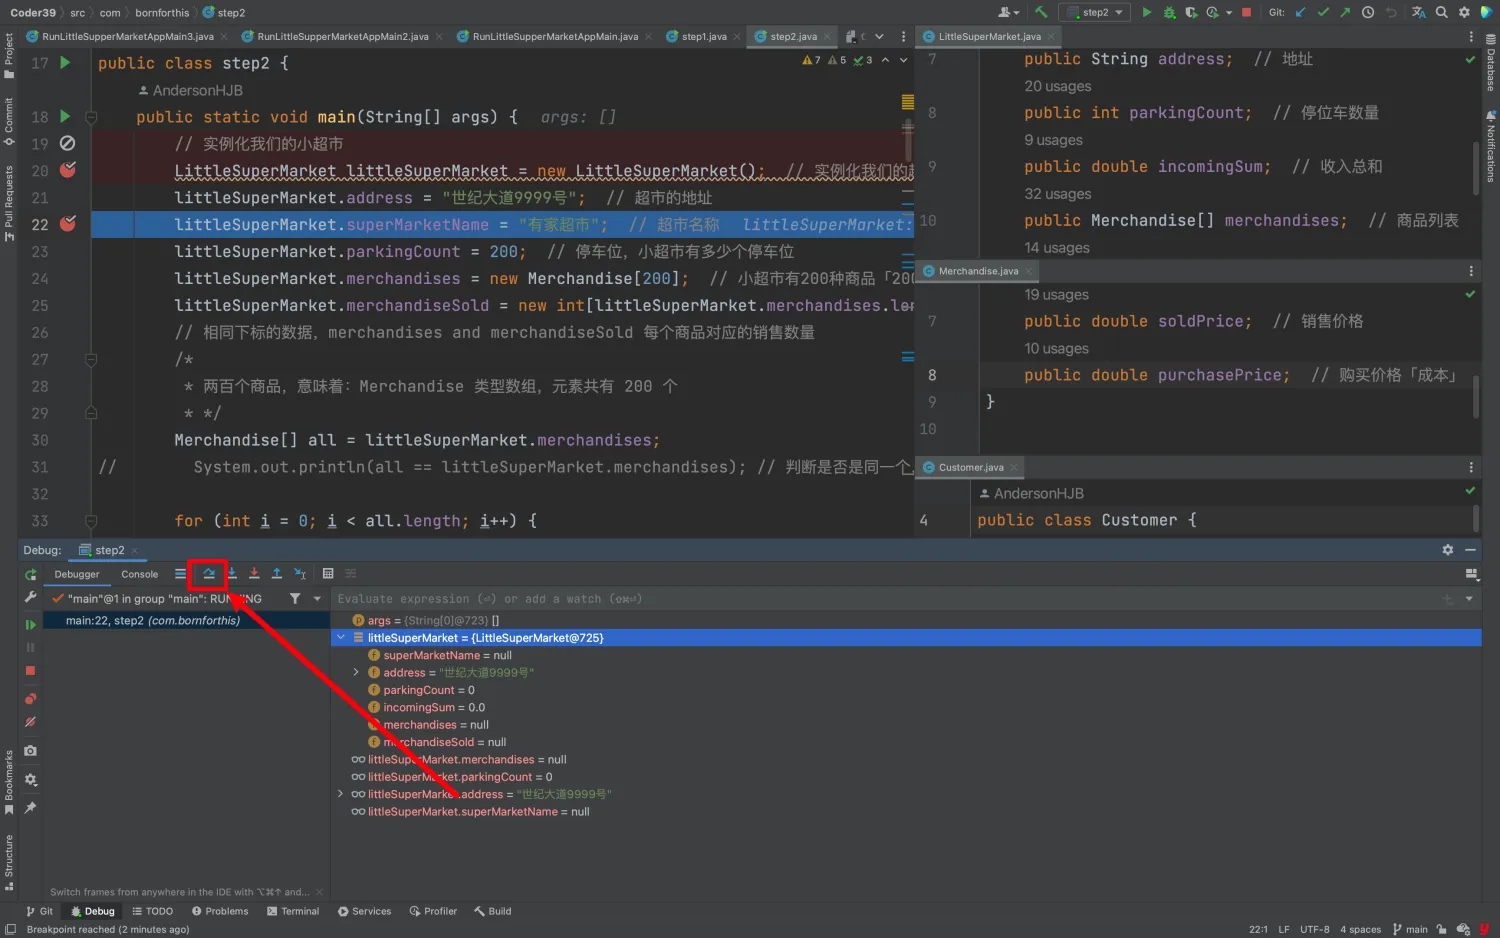Click the Debug bug icon in top toolbar

click(x=1169, y=12)
